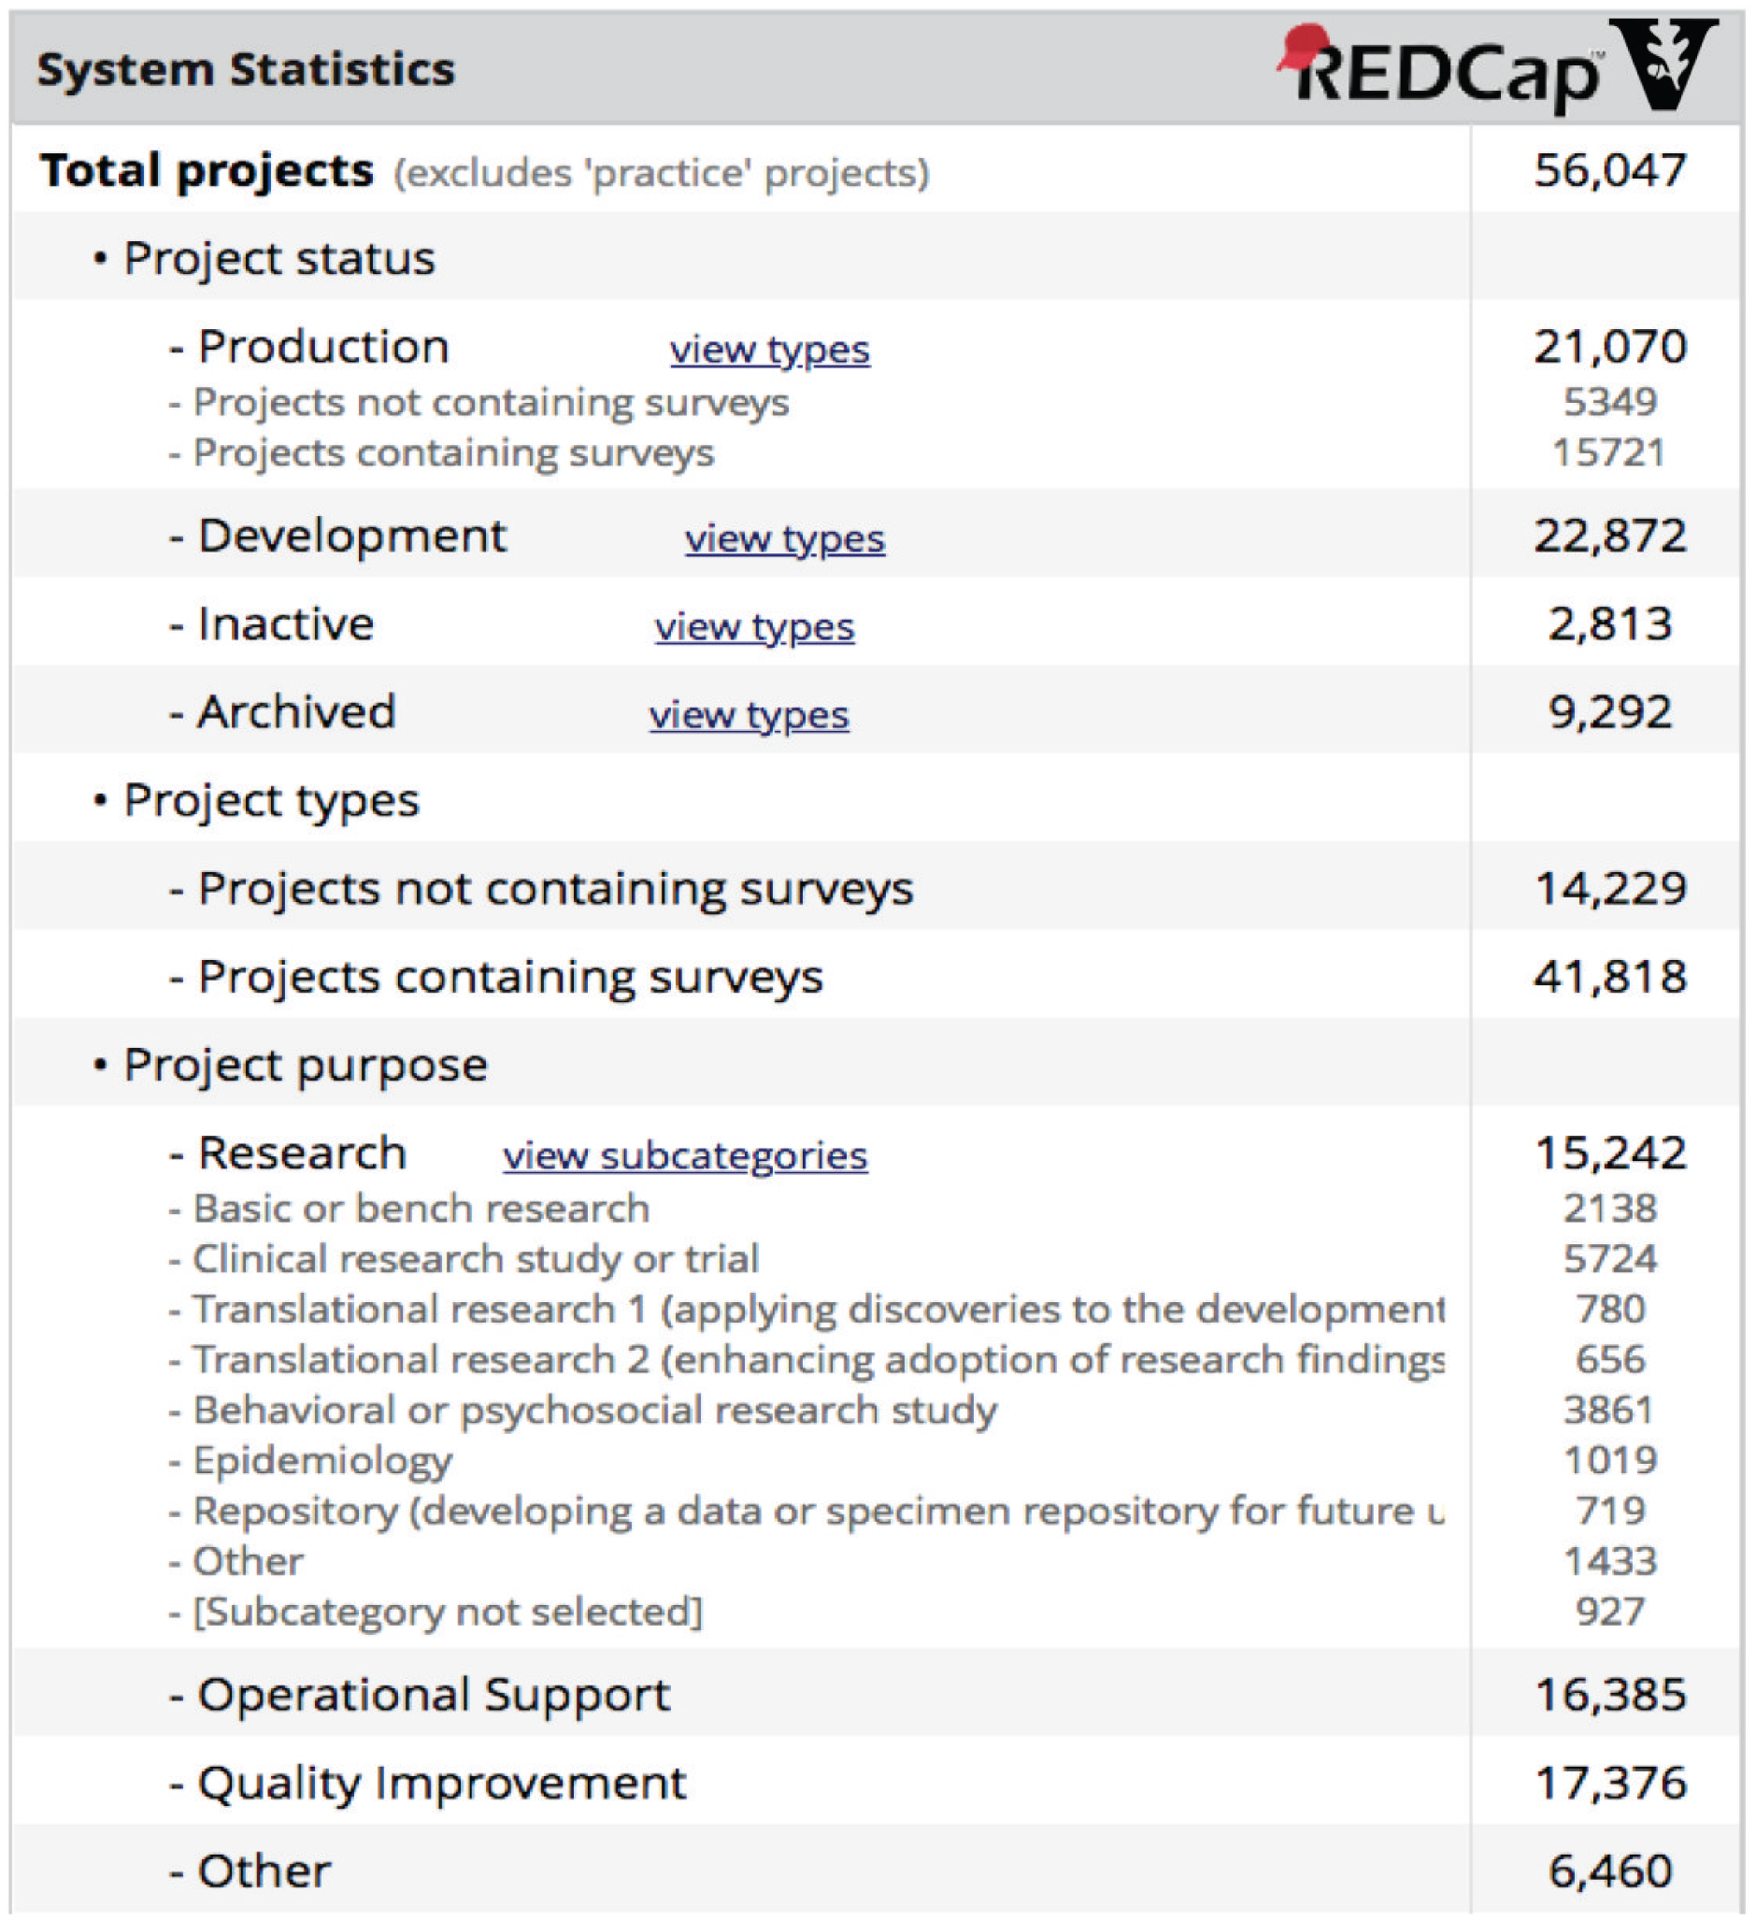This screenshot has width=1756, height=1920.
Task: Click the Inactive count 2,813
Action: tap(1609, 624)
